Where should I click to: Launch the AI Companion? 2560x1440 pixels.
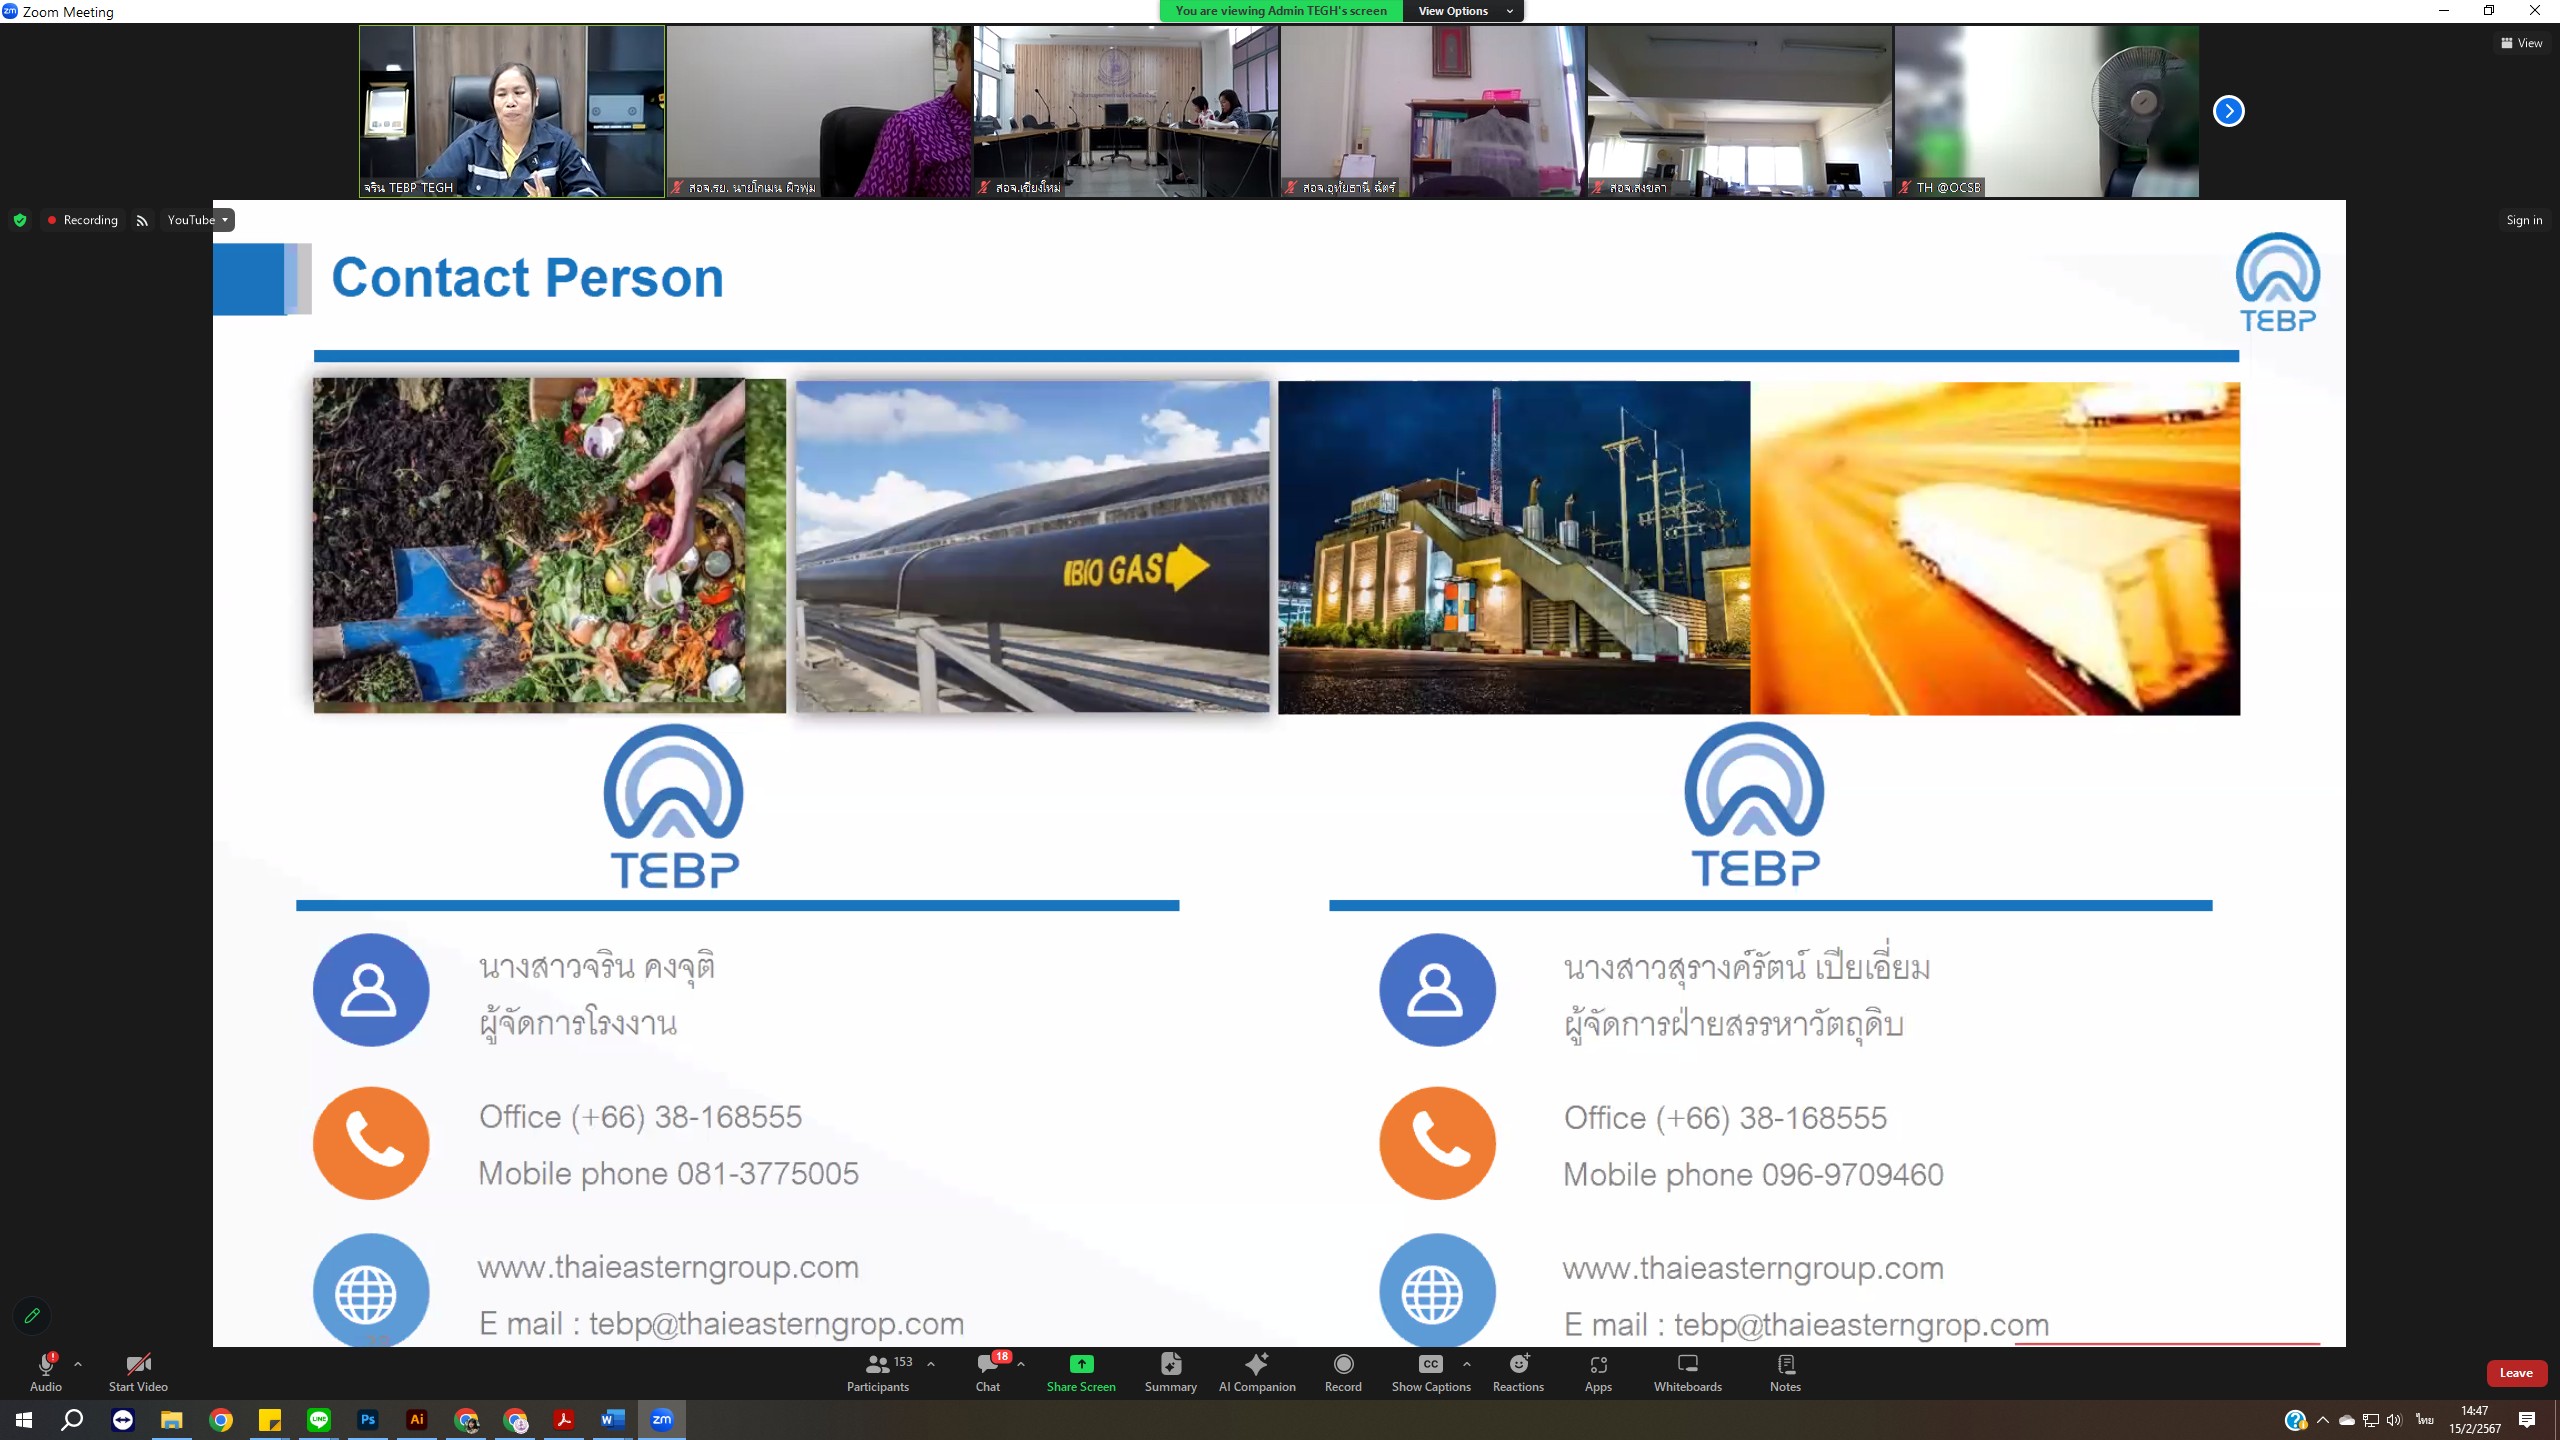pyautogui.click(x=1257, y=1372)
